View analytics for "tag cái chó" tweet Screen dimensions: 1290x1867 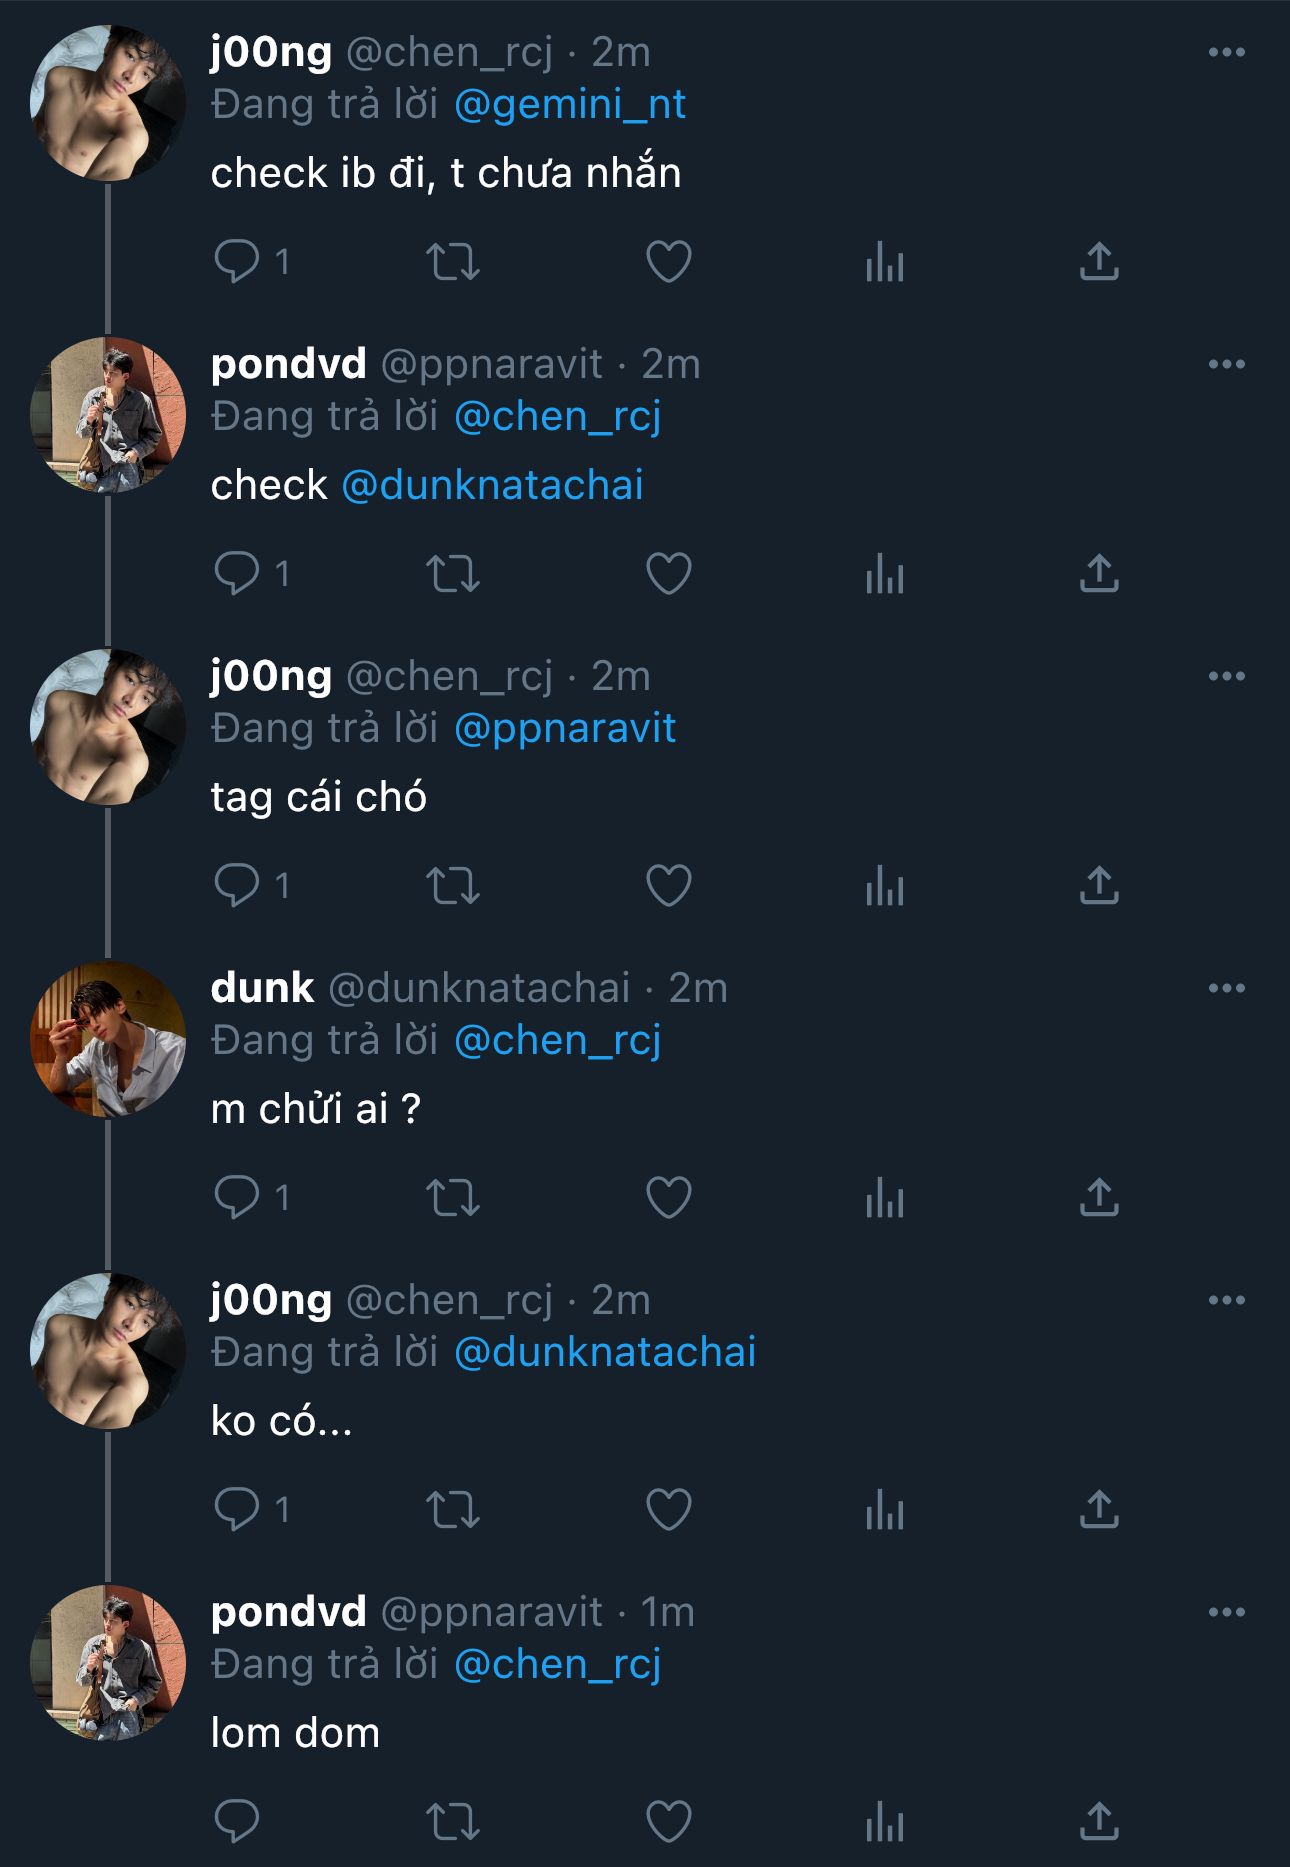[x=885, y=886]
